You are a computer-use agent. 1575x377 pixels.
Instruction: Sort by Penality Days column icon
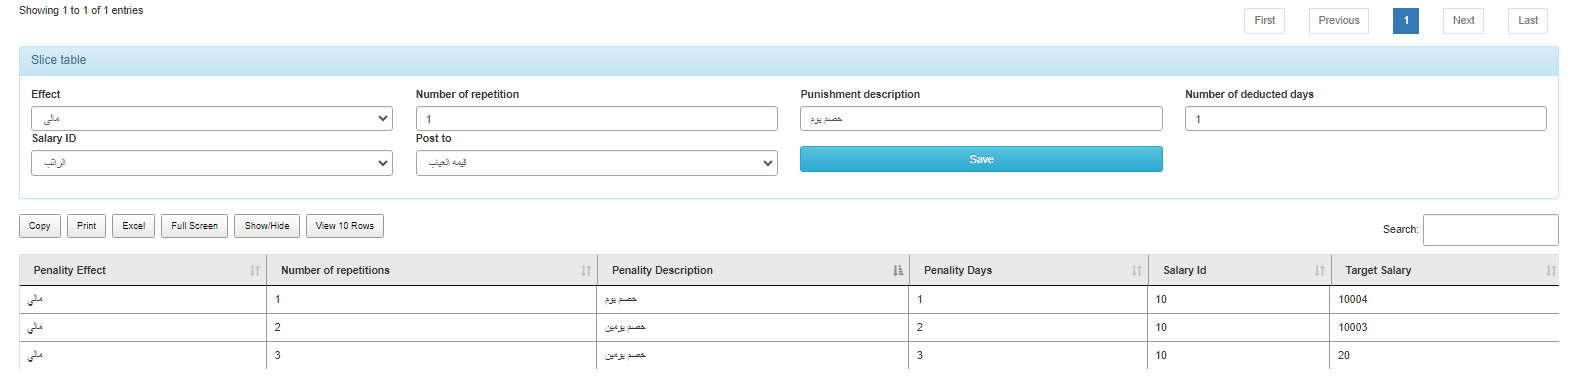click(1137, 271)
